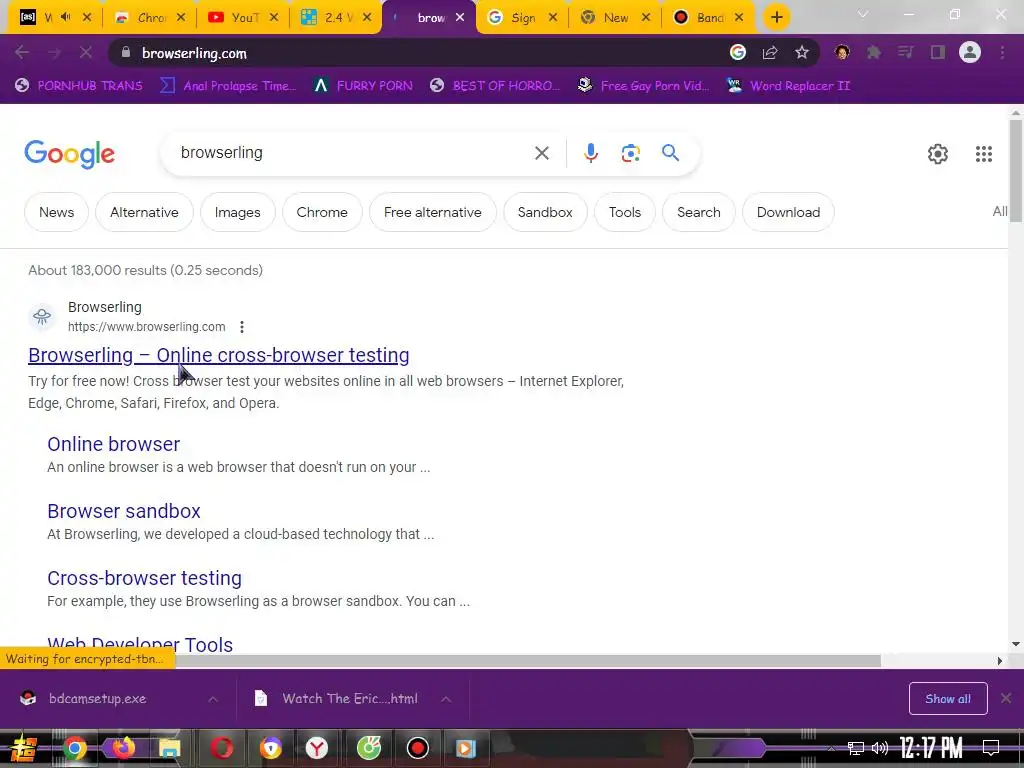Open the Google apps grid
The height and width of the screenshot is (768, 1024).
tap(984, 154)
